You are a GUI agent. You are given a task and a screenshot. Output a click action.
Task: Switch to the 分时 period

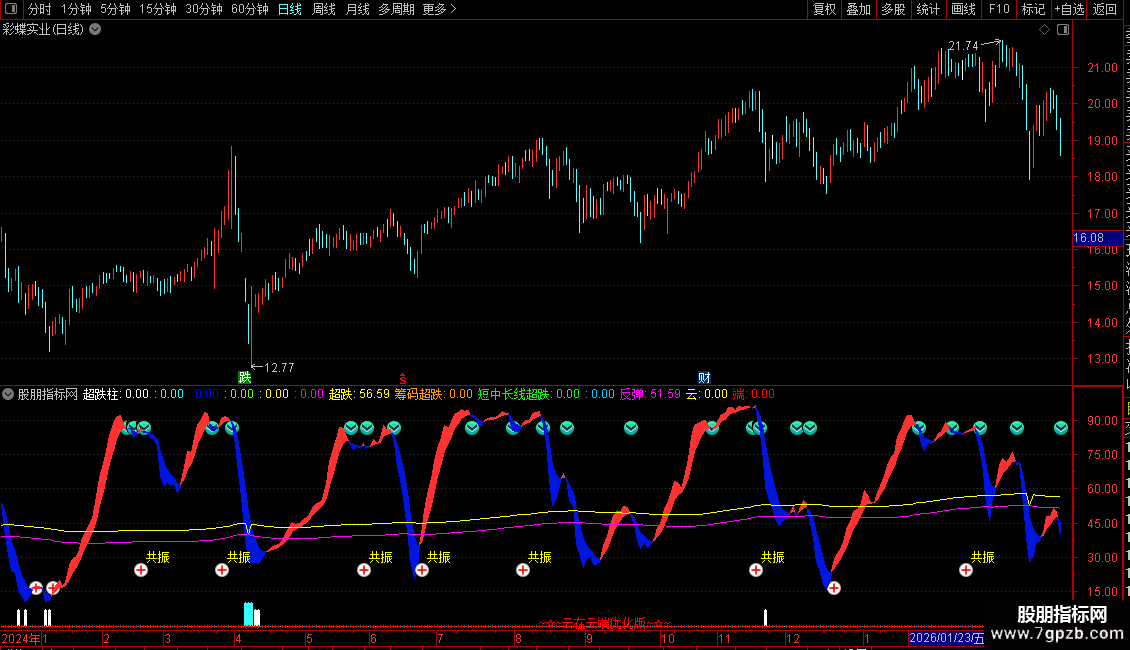[x=40, y=9]
